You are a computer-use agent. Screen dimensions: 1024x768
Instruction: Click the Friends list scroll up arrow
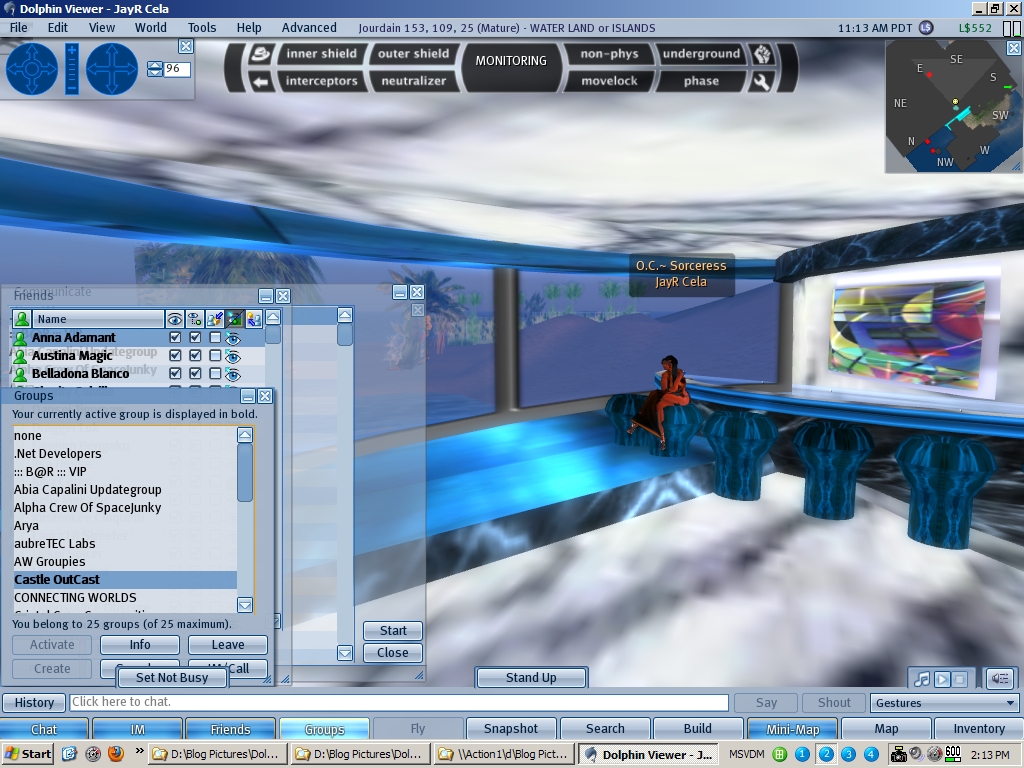click(273, 317)
